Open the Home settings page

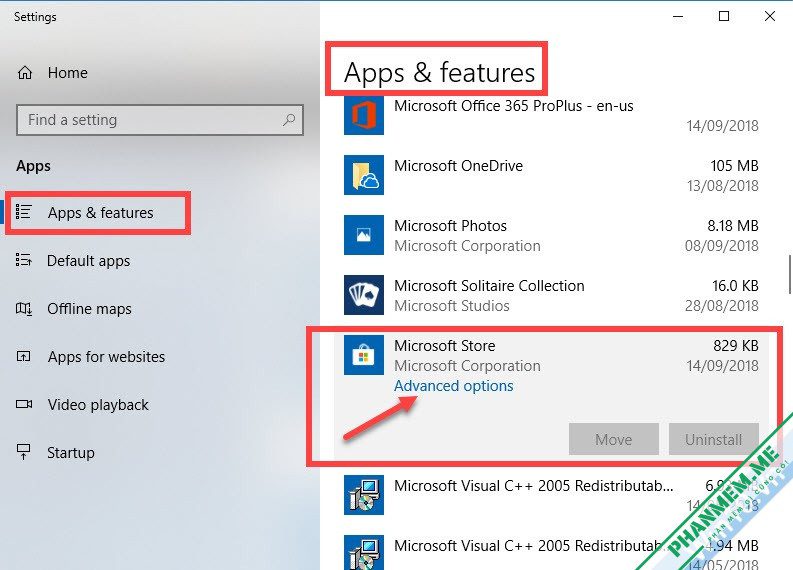(68, 73)
